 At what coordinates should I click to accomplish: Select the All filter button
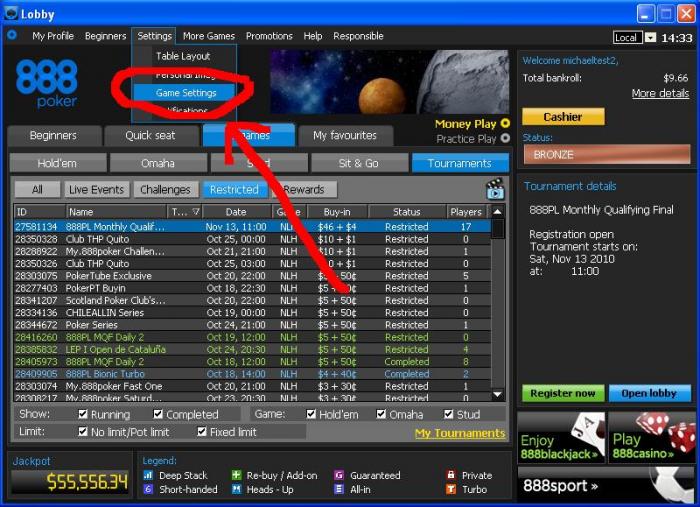coord(38,190)
